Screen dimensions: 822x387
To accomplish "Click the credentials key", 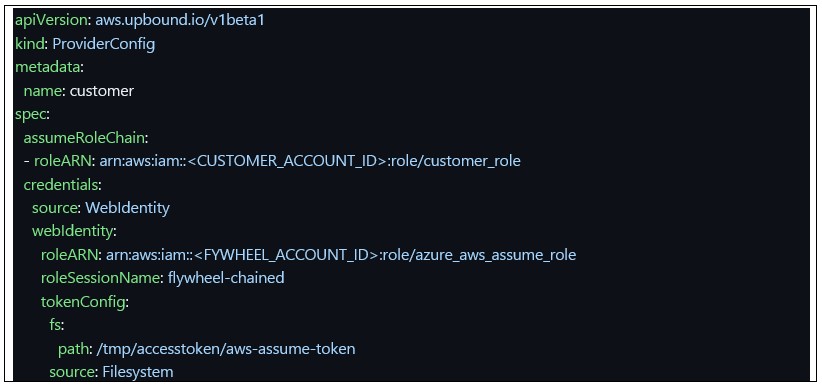I will click(60, 185).
